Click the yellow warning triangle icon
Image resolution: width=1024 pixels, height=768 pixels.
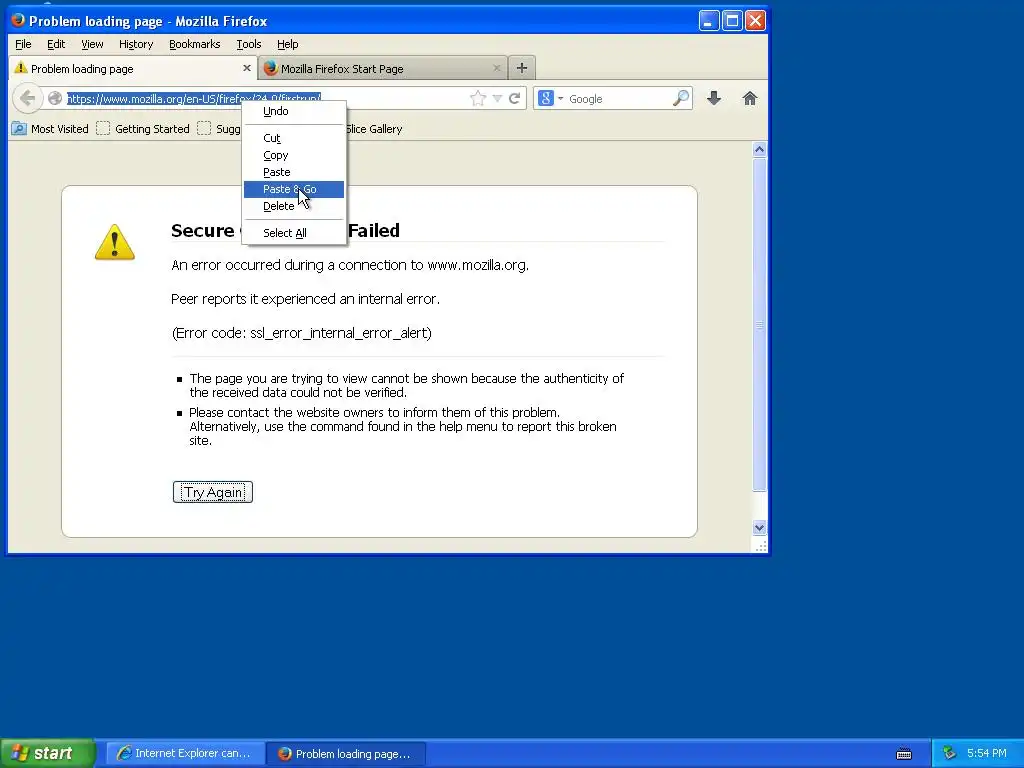(115, 242)
